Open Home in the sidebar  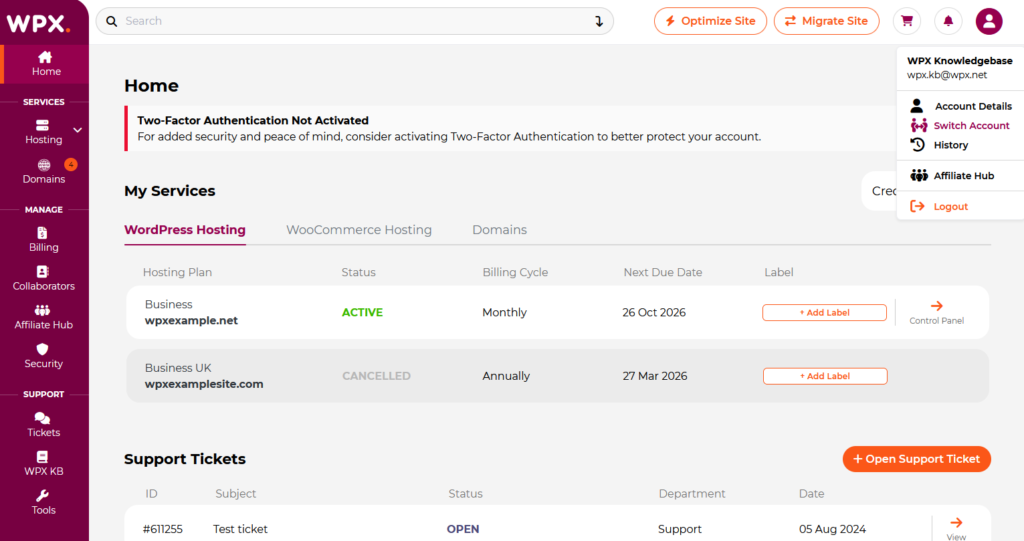45,64
